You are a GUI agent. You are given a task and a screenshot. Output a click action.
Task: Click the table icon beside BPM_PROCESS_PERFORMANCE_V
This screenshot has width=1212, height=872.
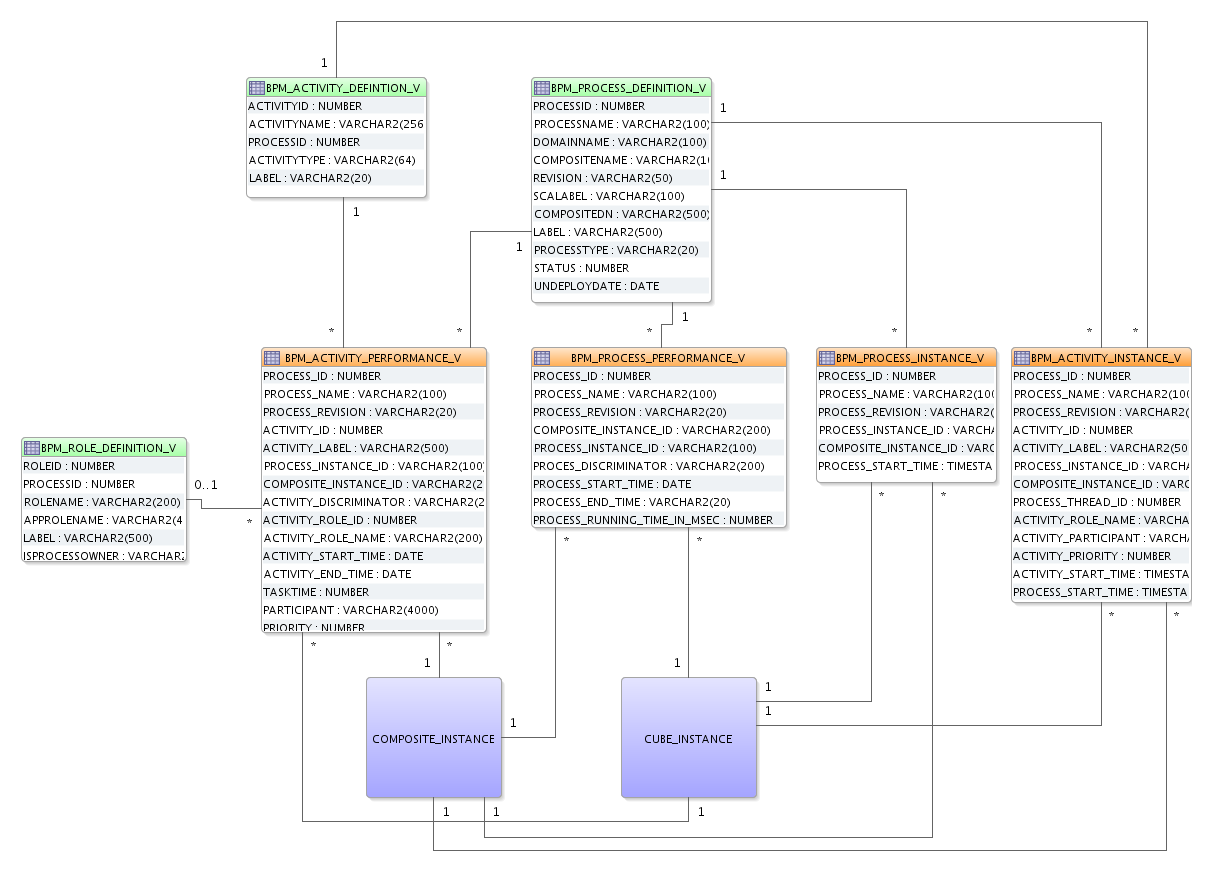click(541, 357)
